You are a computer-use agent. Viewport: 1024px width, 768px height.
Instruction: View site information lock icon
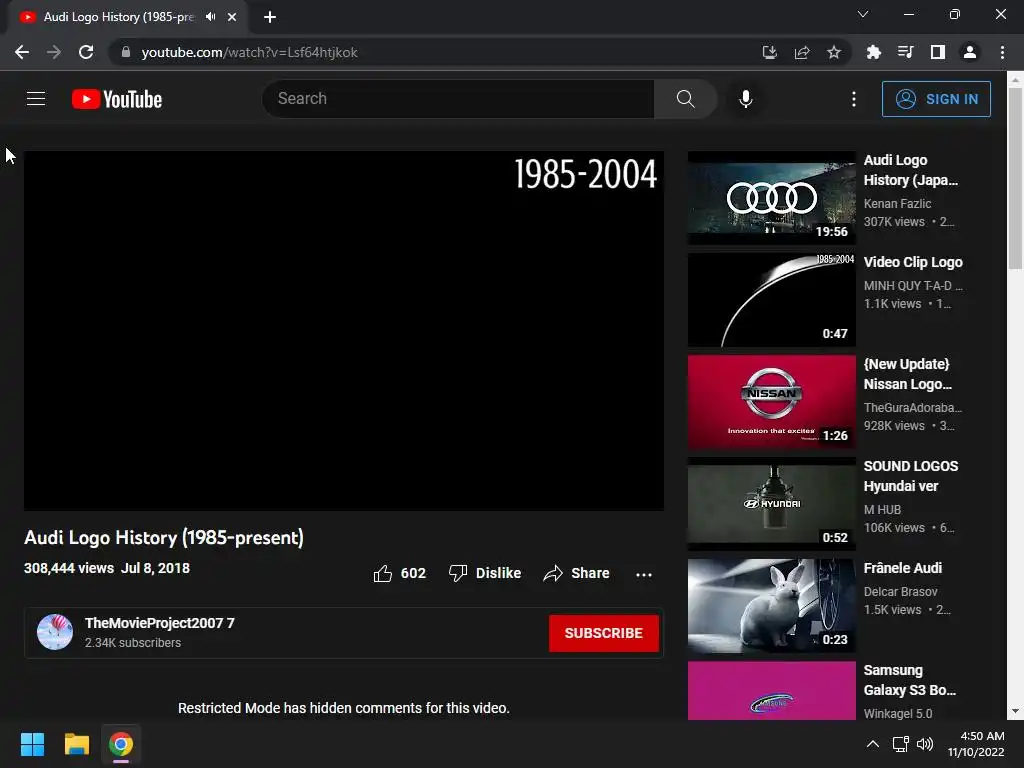126,52
